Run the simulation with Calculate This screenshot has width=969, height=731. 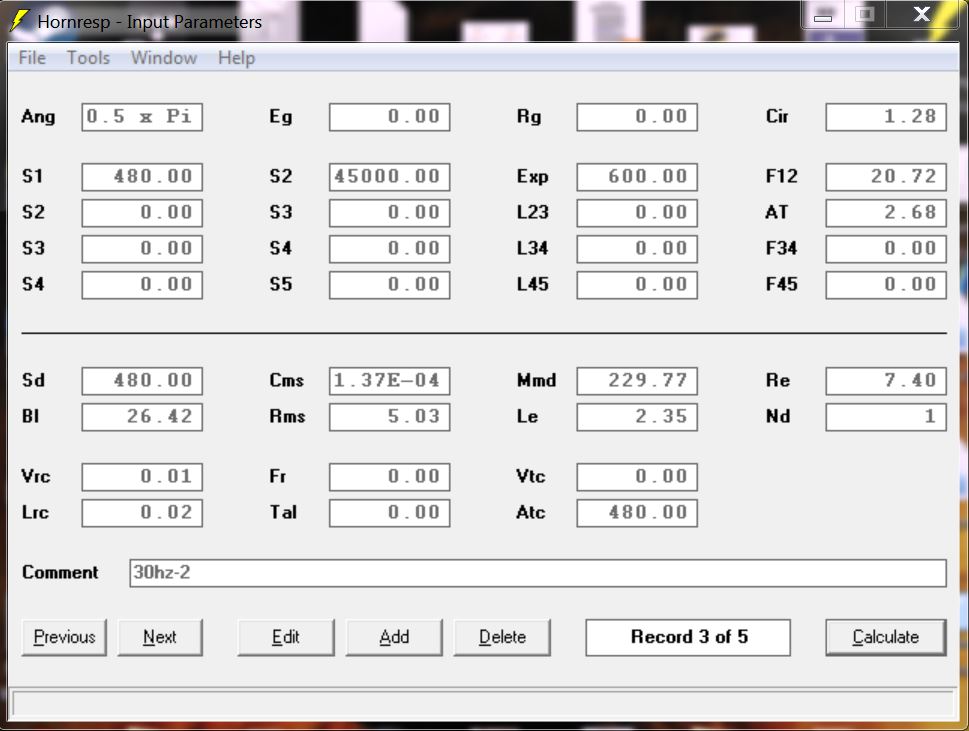click(886, 637)
